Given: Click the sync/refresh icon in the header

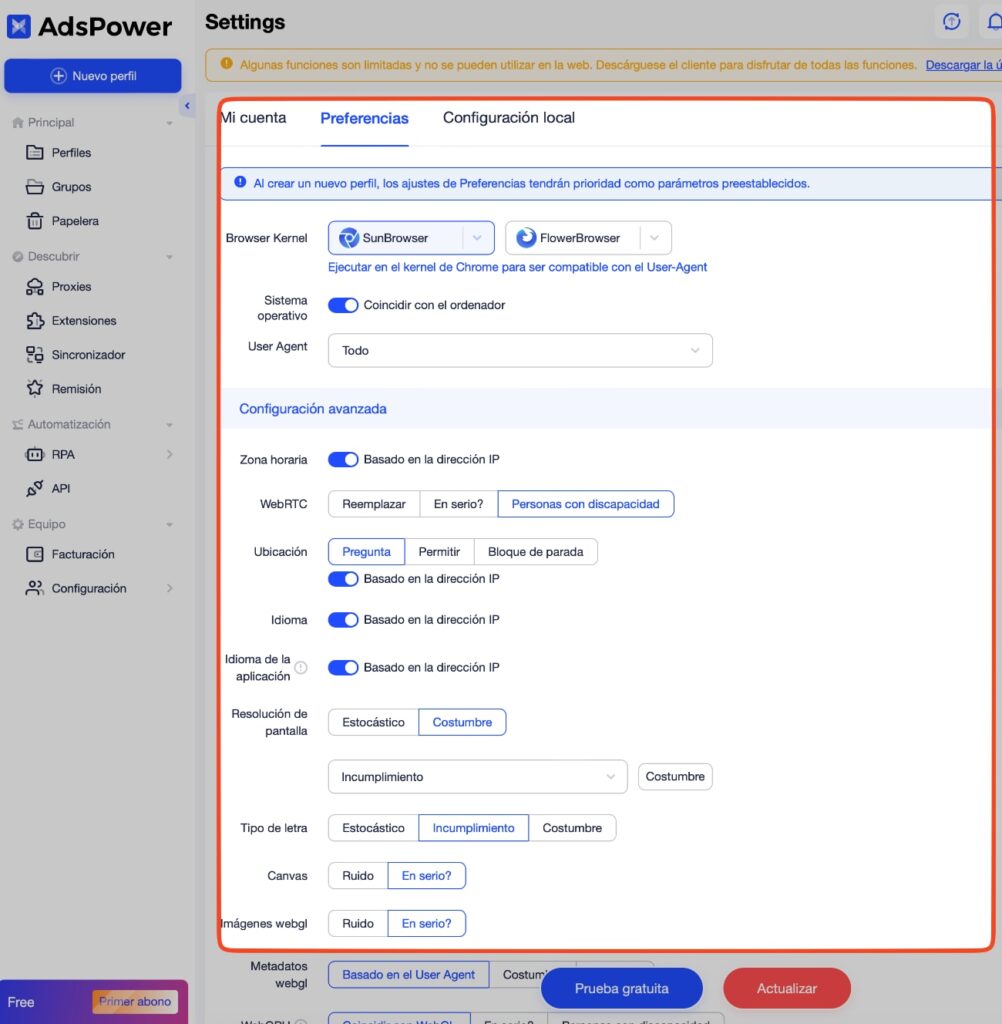Looking at the screenshot, I should tap(951, 21).
